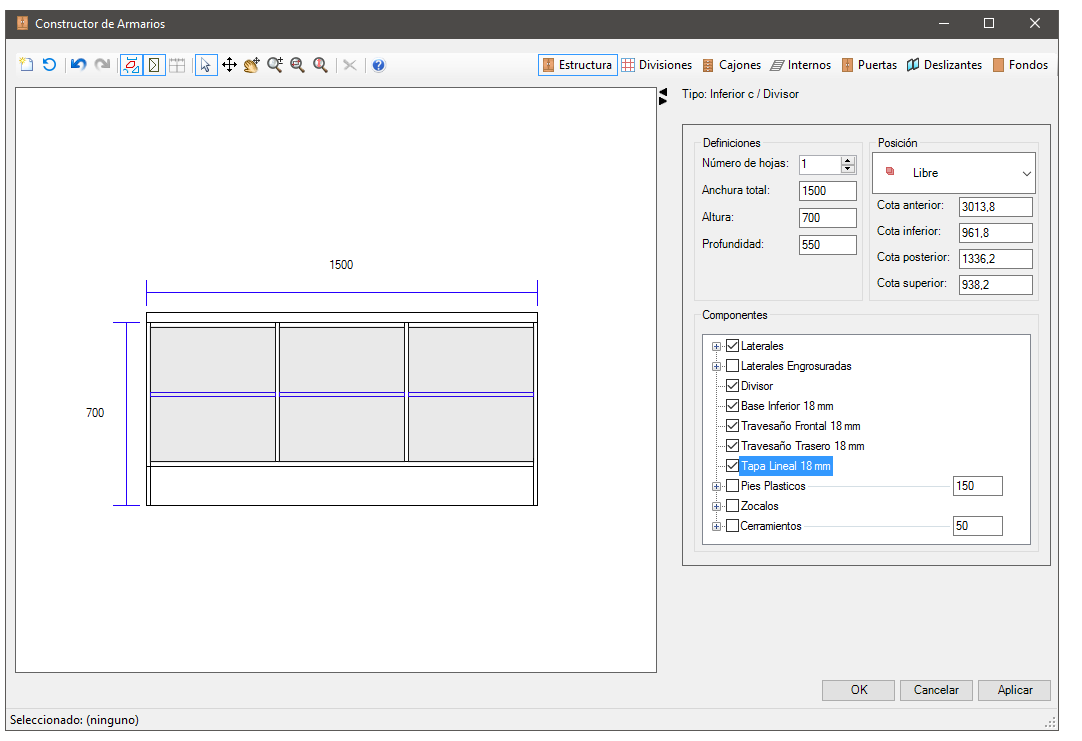Uncheck the Laterales checkbox
This screenshot has width=1082, height=741.
coord(733,346)
